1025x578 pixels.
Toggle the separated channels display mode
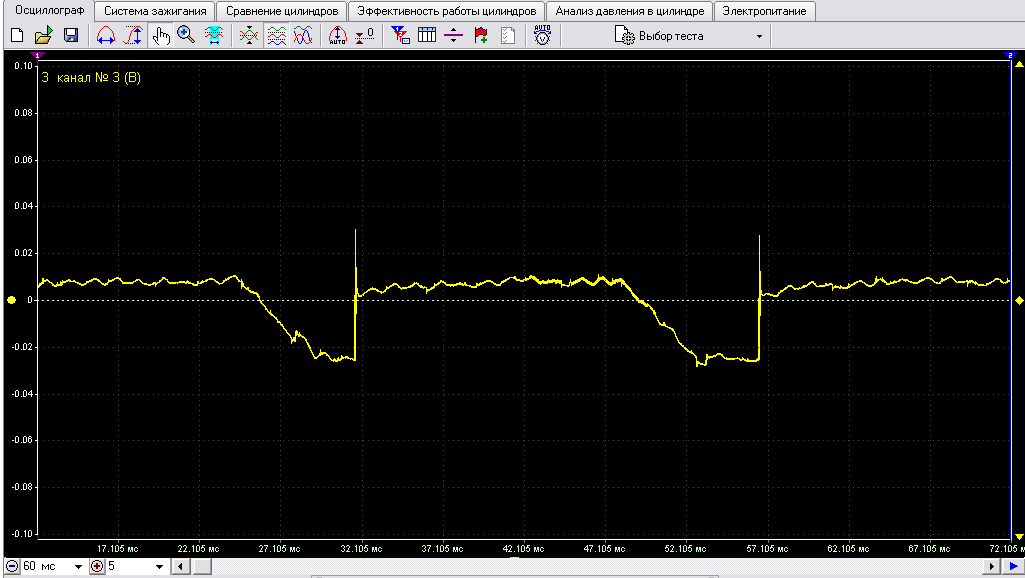point(276,35)
